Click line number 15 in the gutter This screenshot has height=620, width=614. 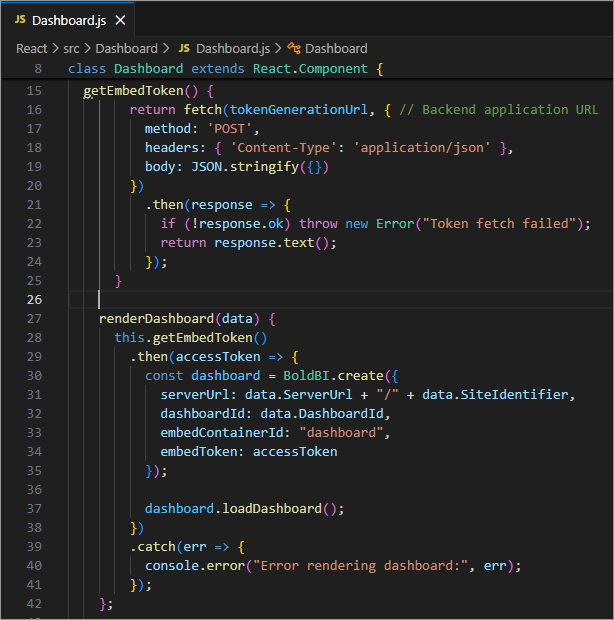point(34,91)
